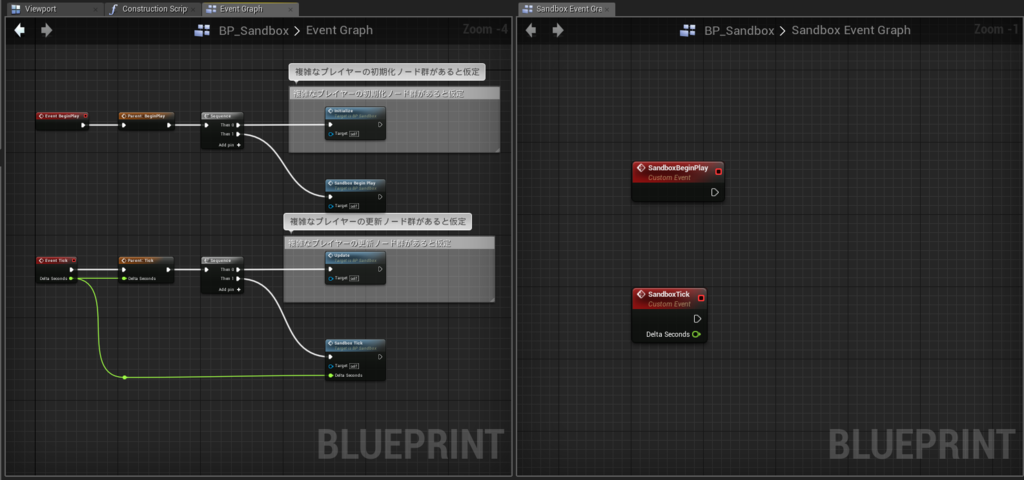
Task: Close the Viewport tab
Action: coord(96,10)
